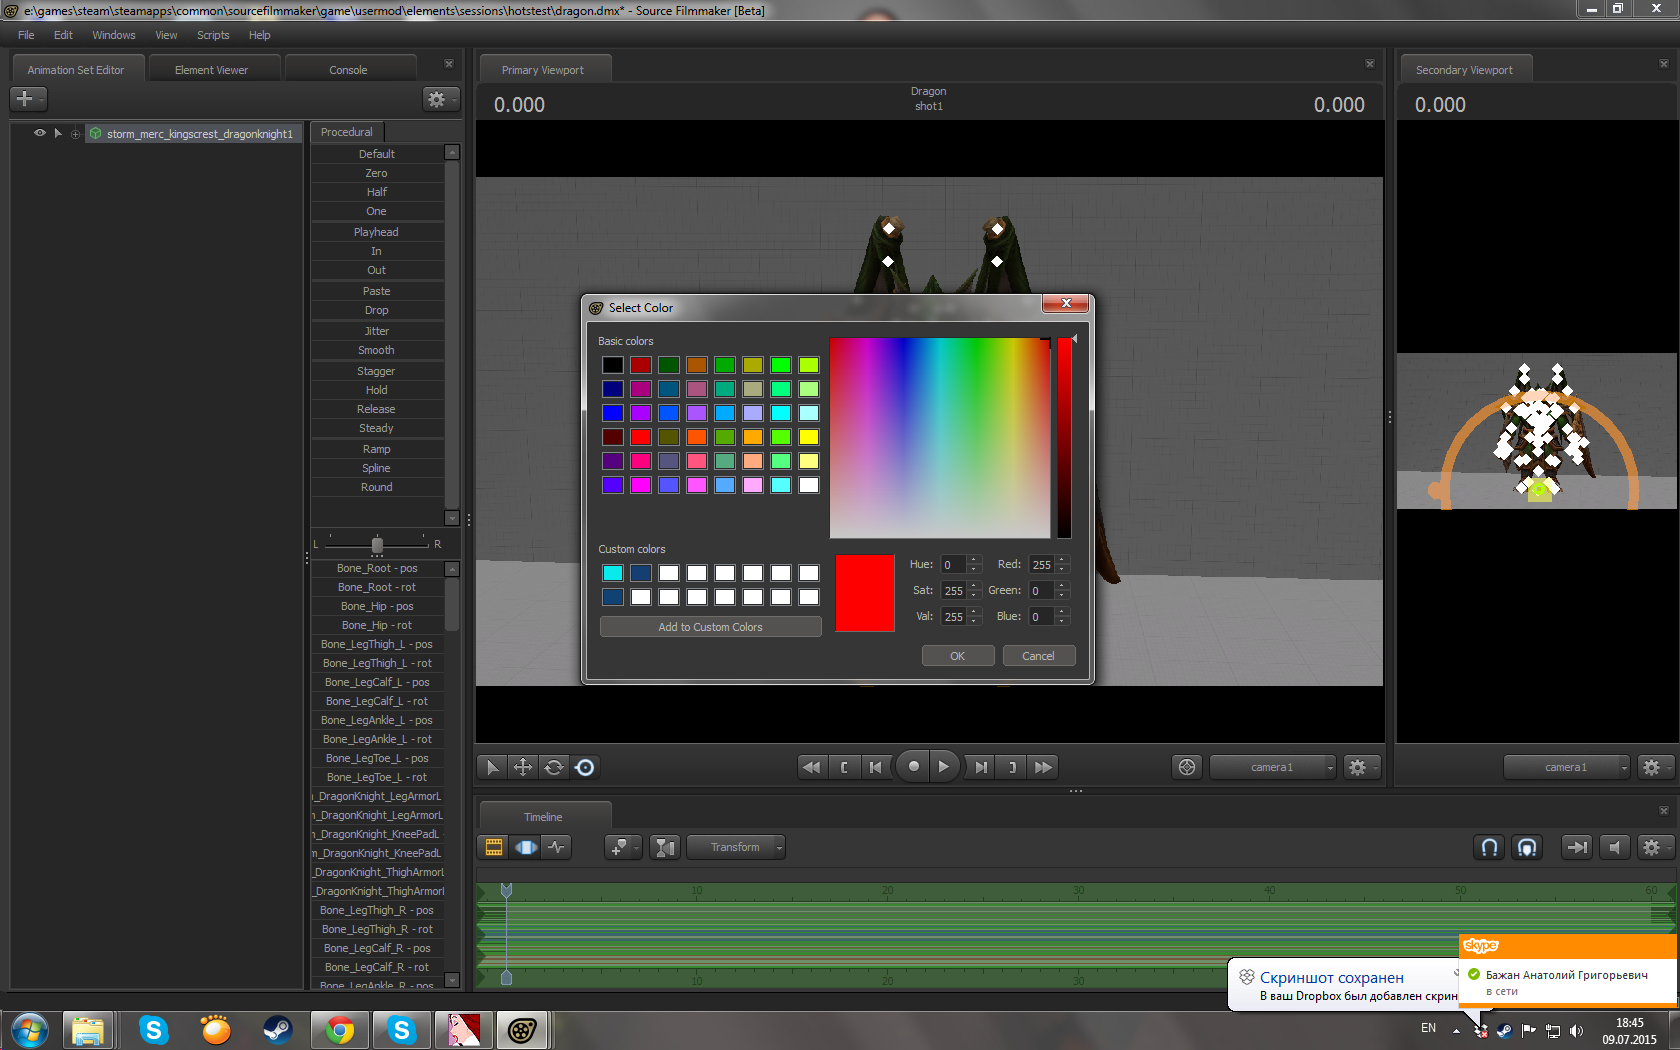
Task: Select the Bone_Root - pos control
Action: click(x=377, y=568)
